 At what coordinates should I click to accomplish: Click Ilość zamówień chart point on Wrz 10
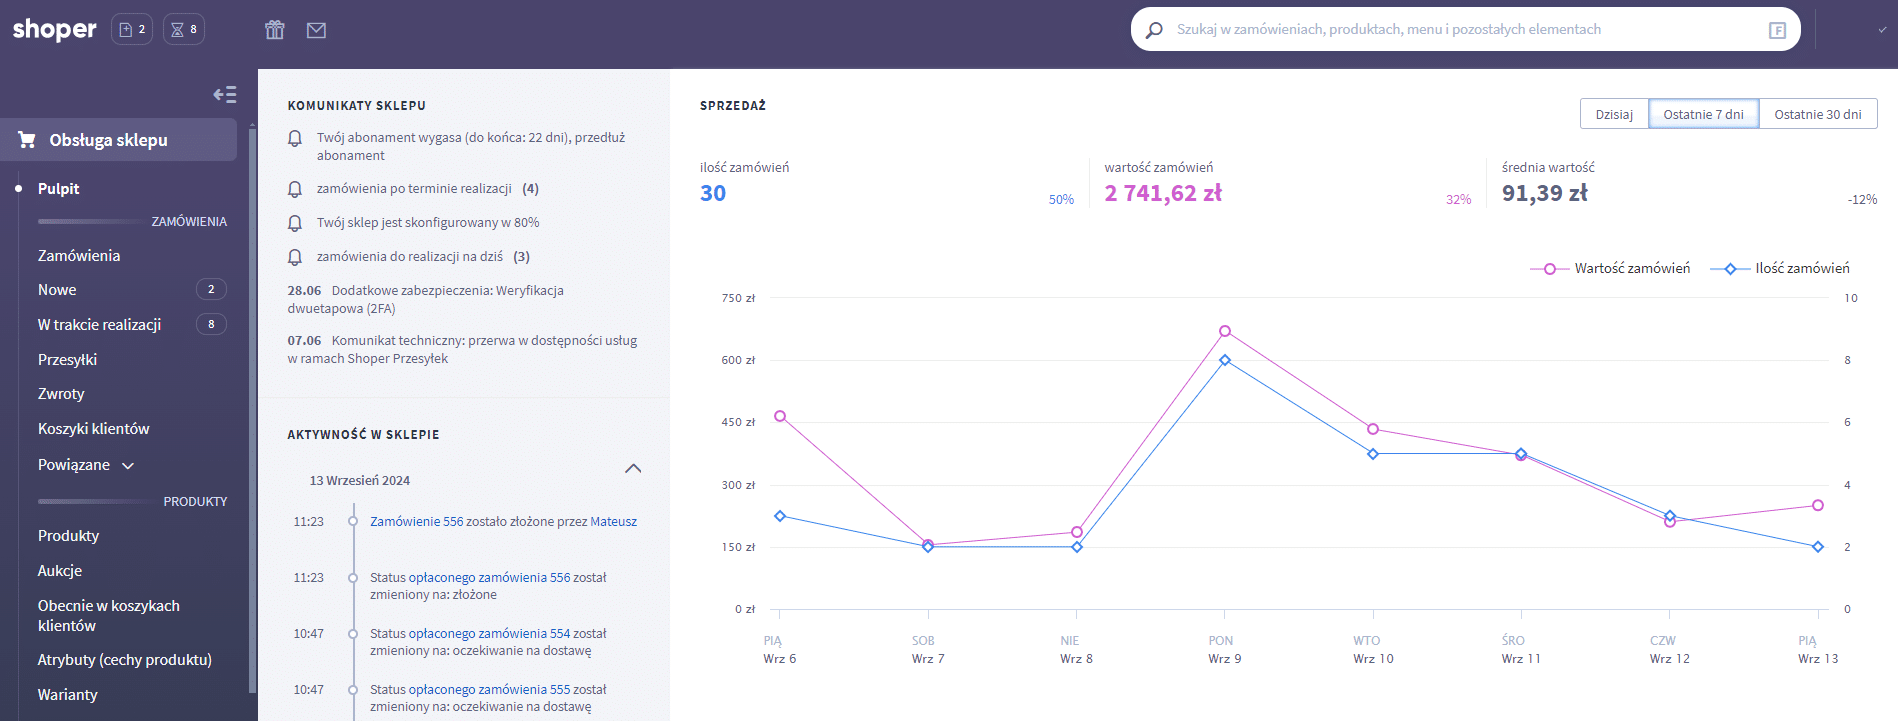[x=1373, y=454]
